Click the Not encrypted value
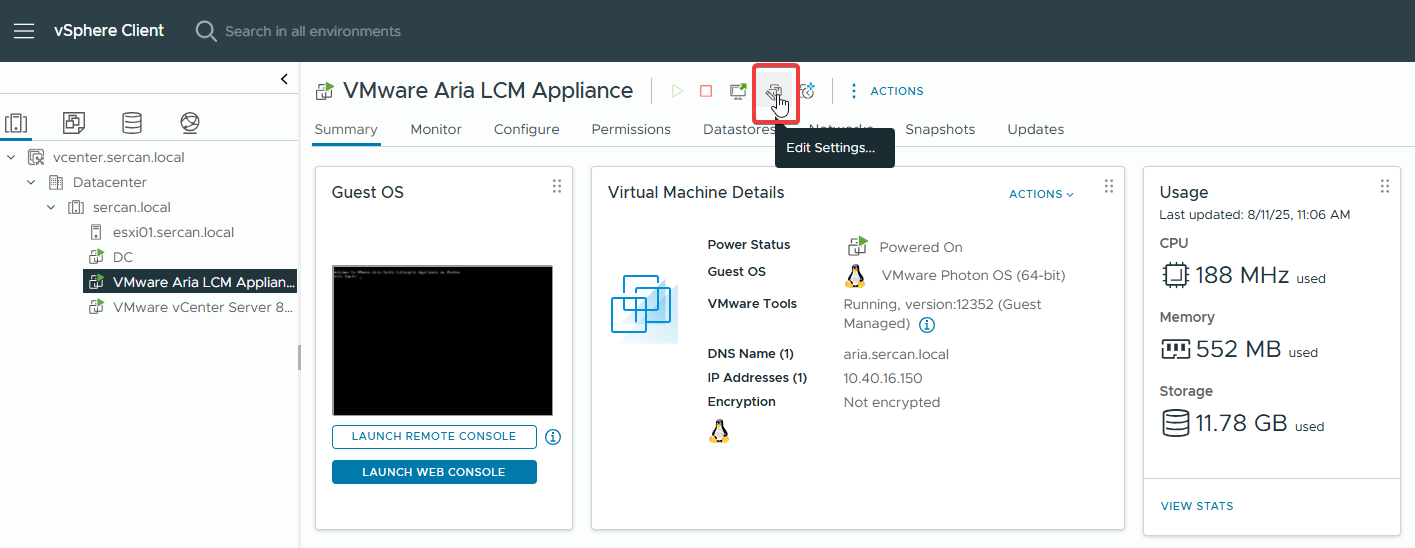Screen dimensions: 1415x548 [892, 402]
